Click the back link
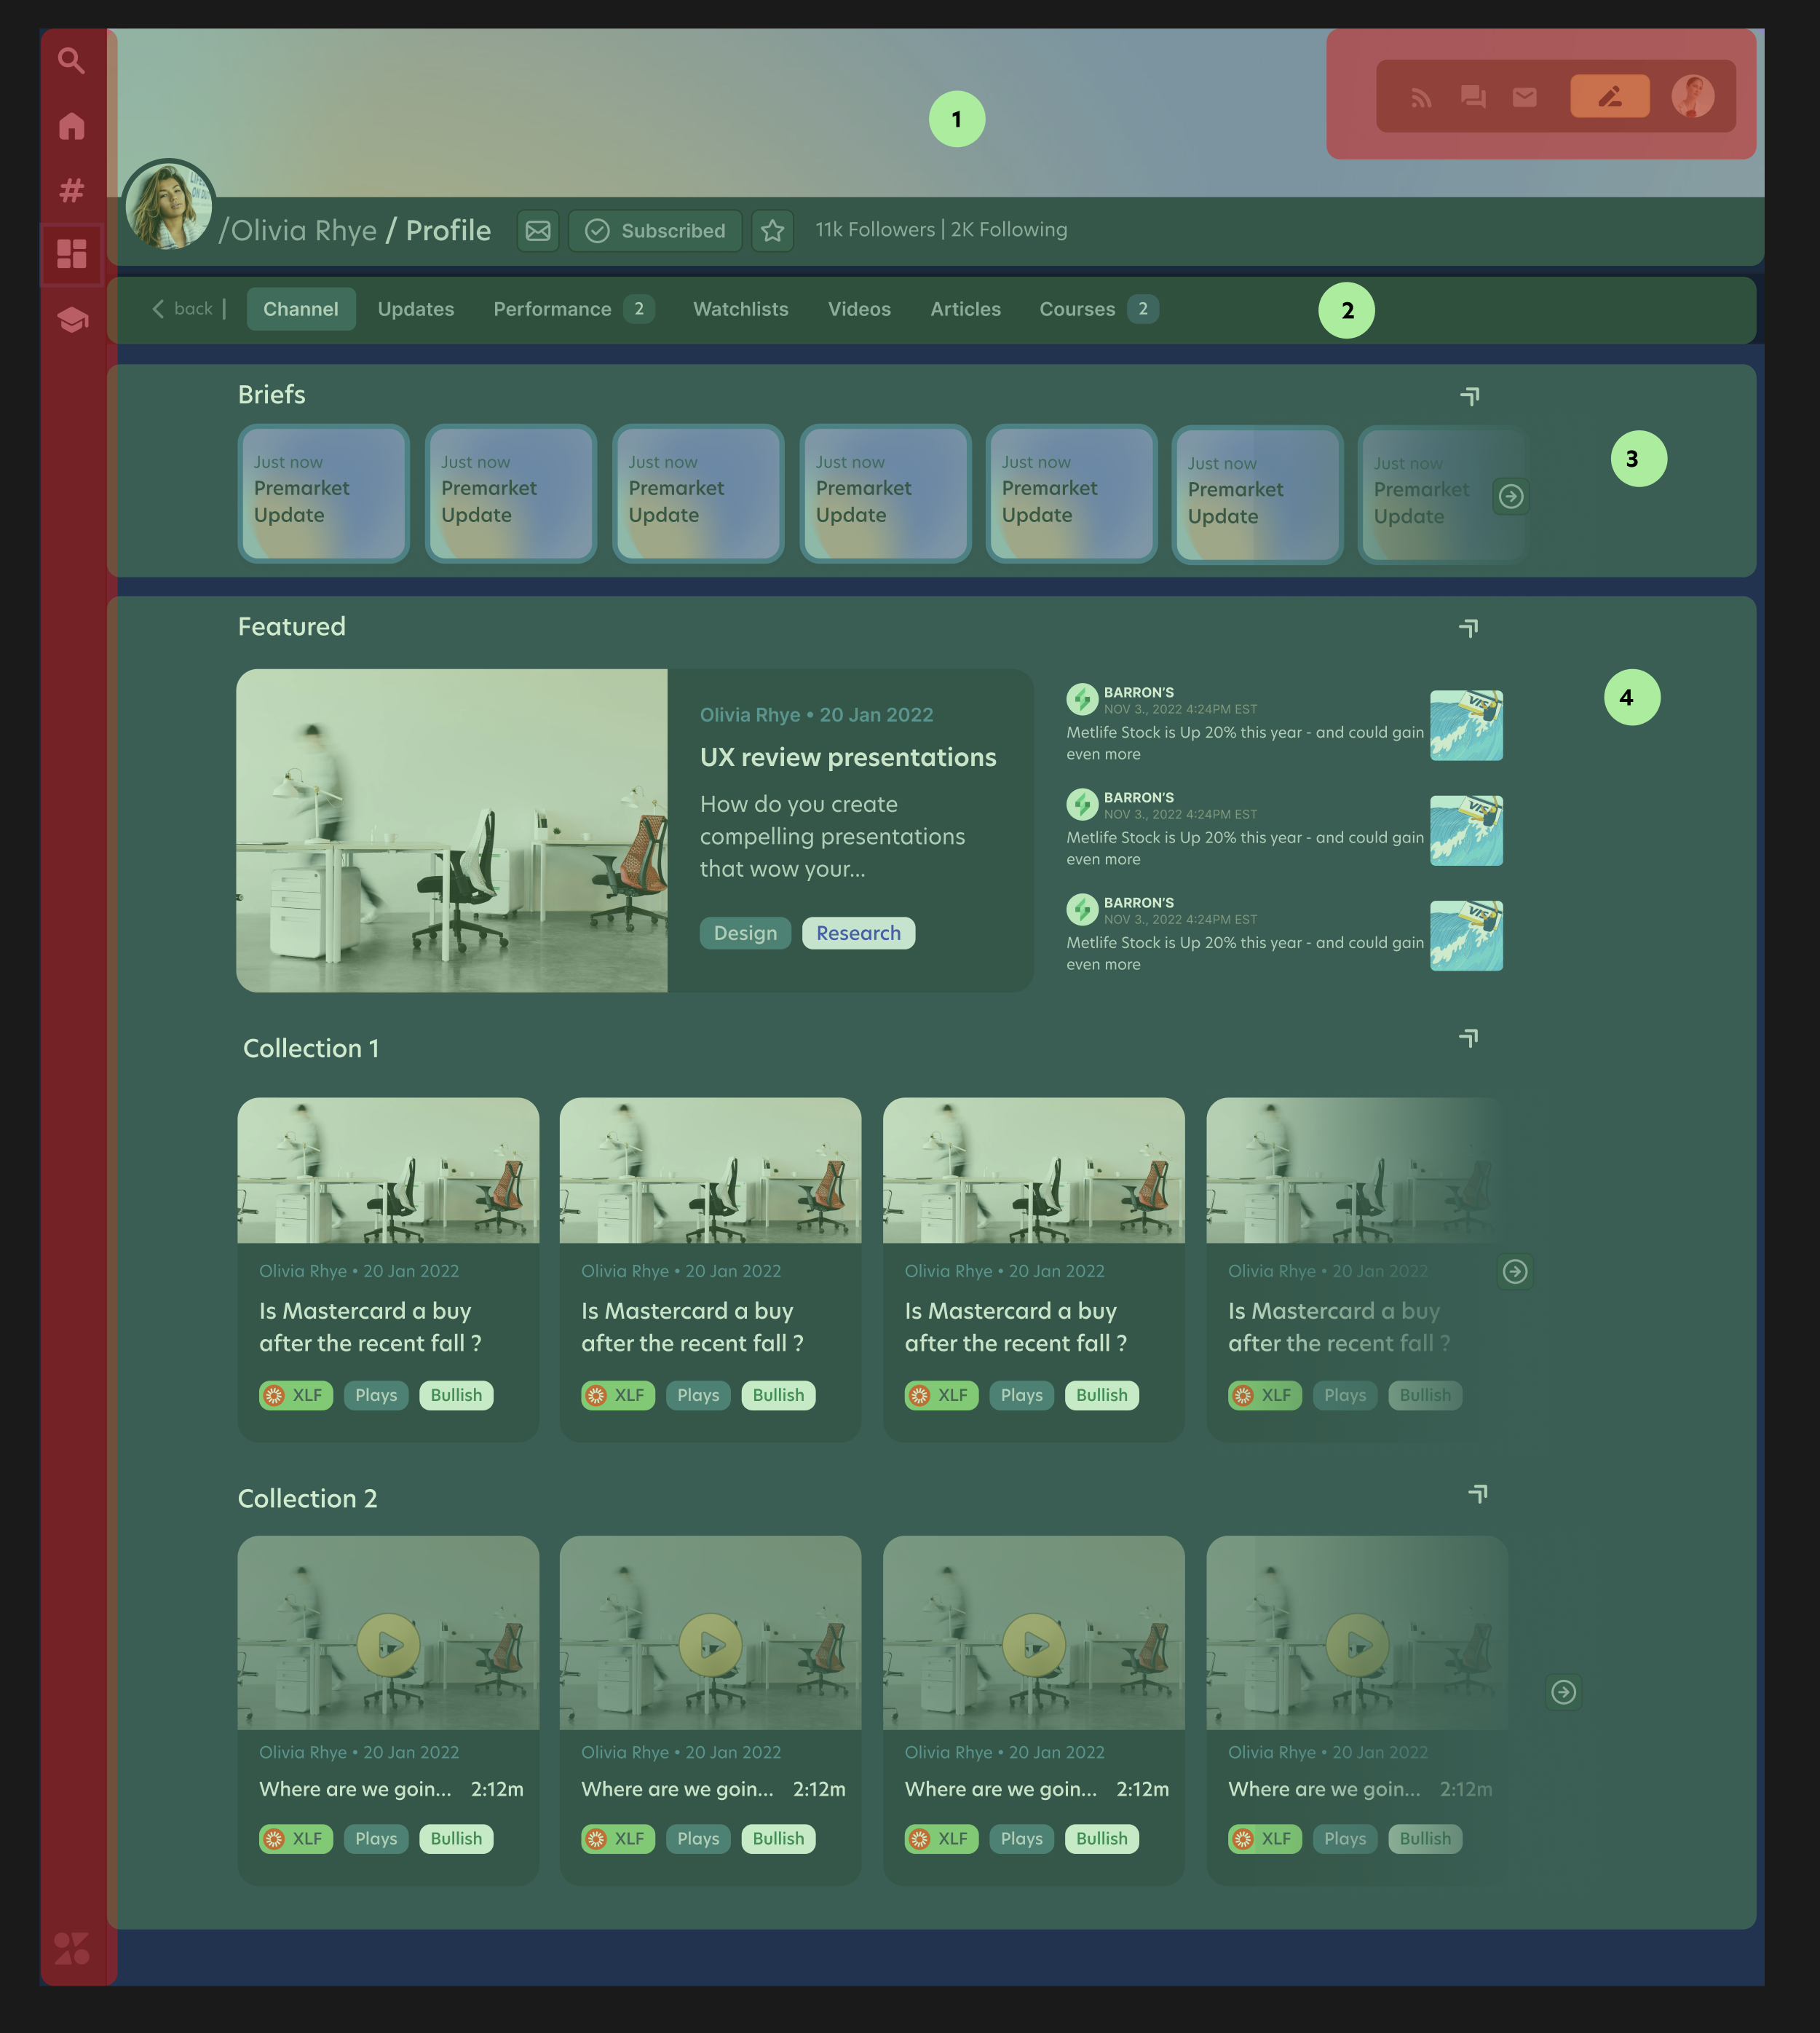This screenshot has height=2033, width=1820. pyautogui.click(x=184, y=309)
